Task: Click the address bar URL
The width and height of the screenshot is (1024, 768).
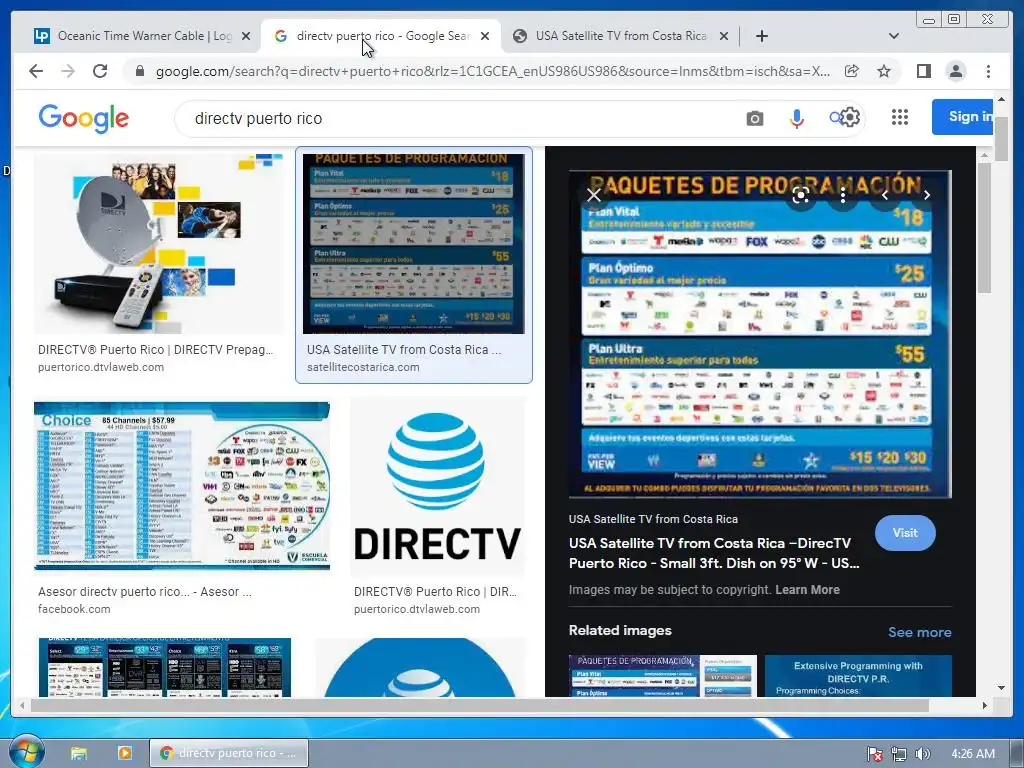Action: 493,71
